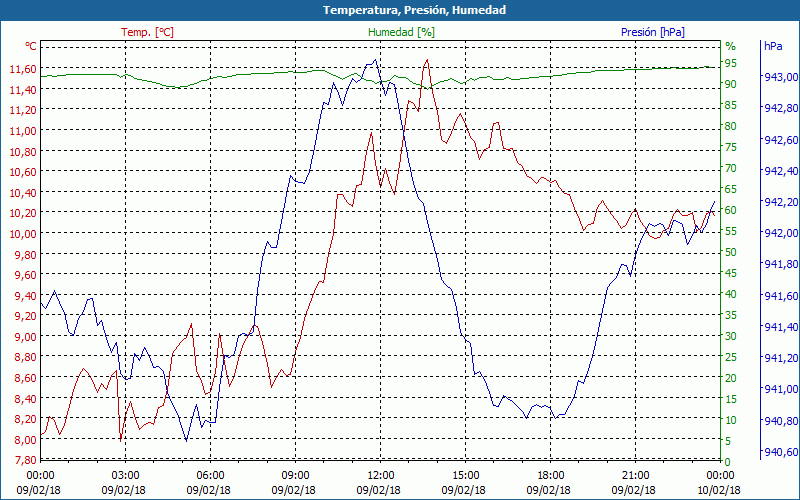
Task: Click pressure axis value 941,40
Action: tap(781, 327)
